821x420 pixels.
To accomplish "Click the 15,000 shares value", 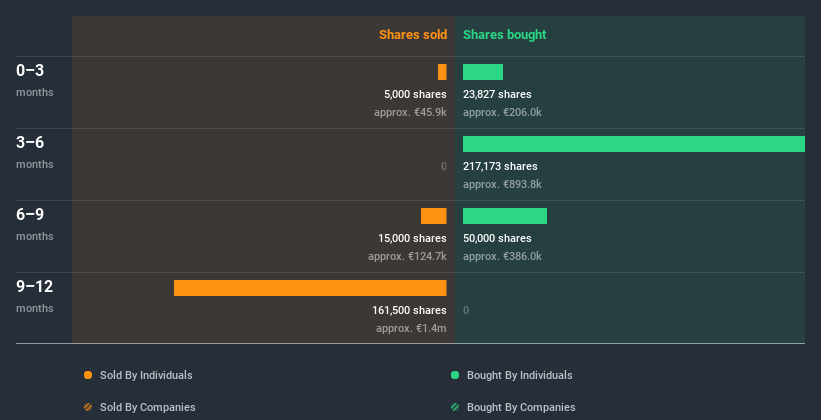I will pyautogui.click(x=412, y=238).
